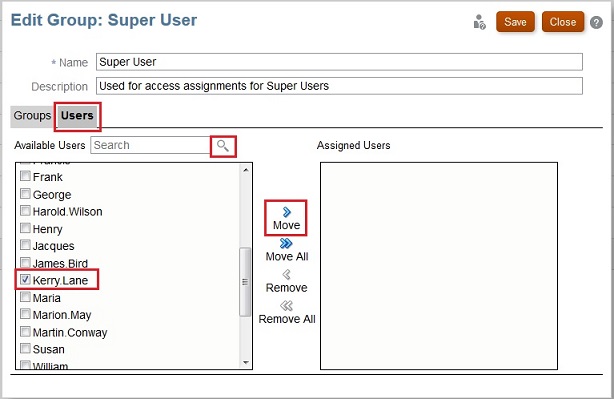Screen dimensions: 614x399
Task: Enable the Henry checkbox
Action: [x=25, y=228]
